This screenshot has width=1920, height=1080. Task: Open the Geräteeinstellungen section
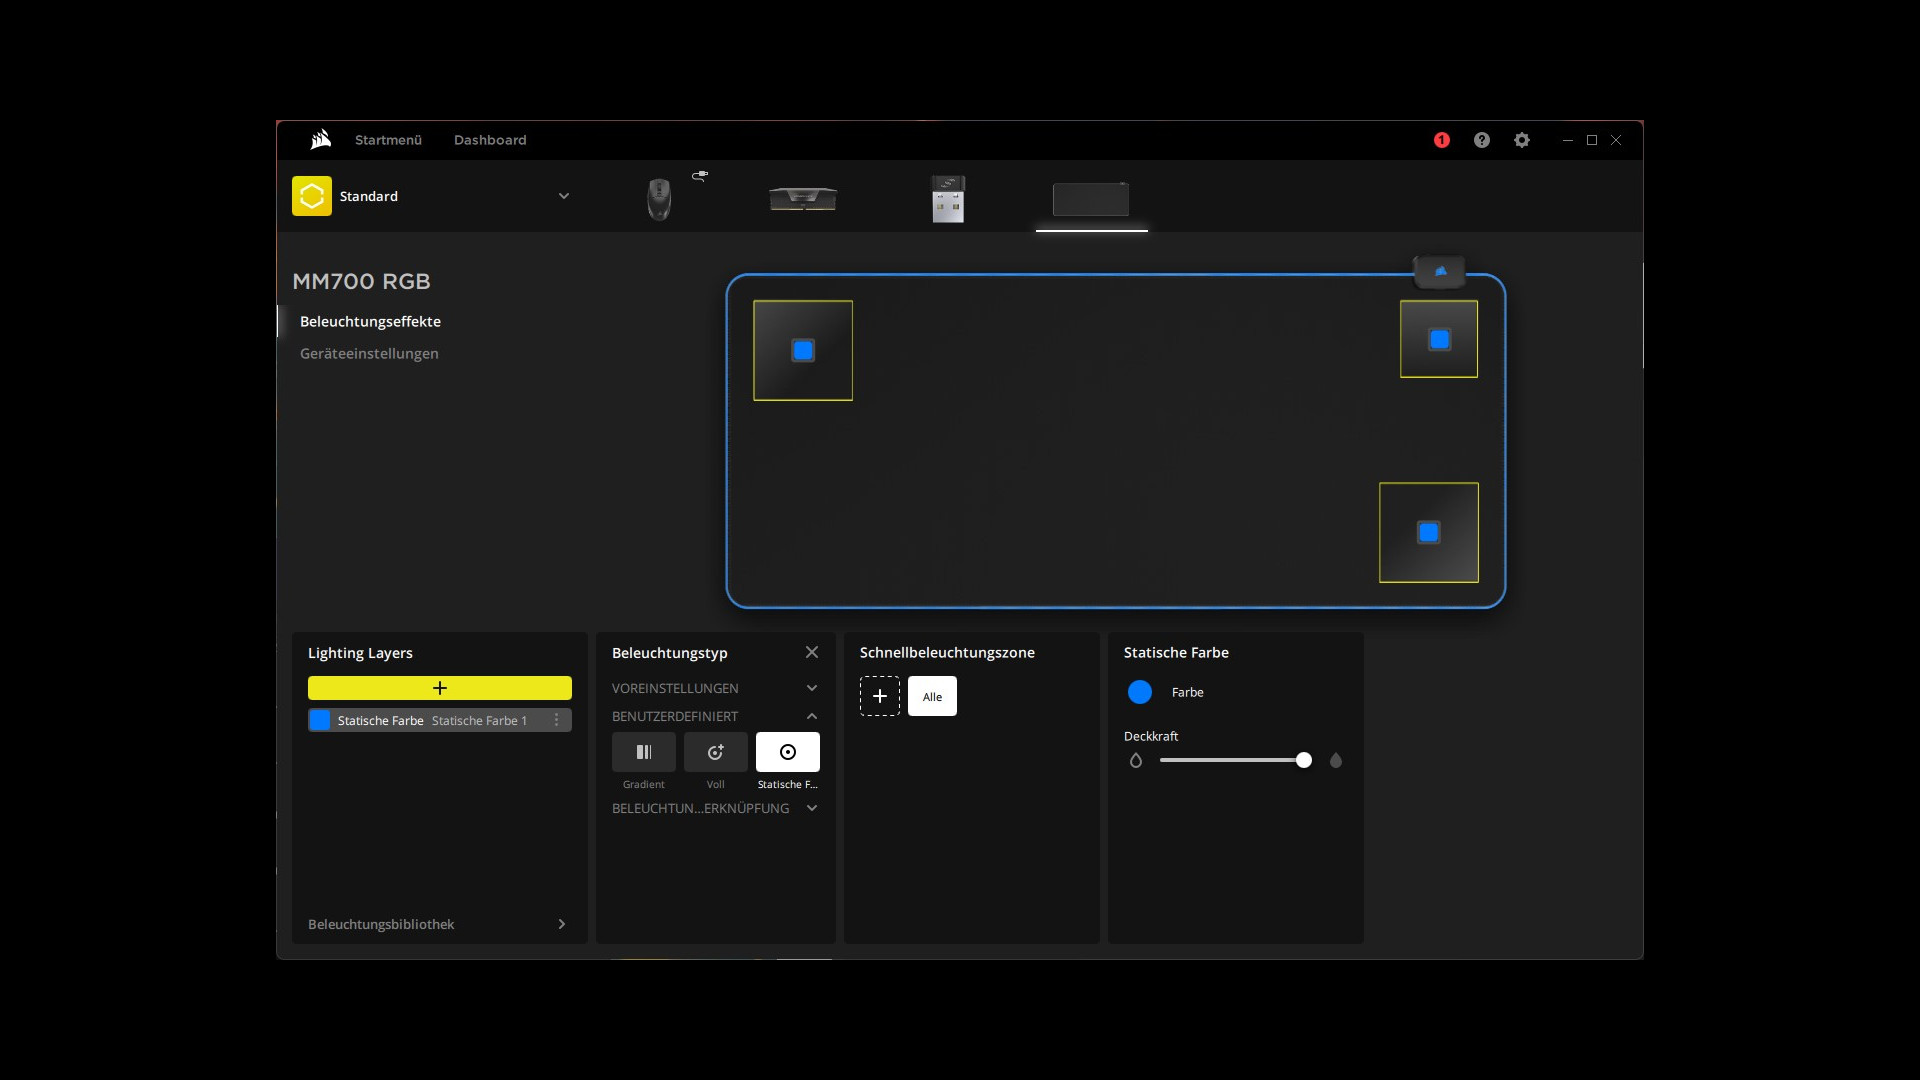(x=369, y=353)
